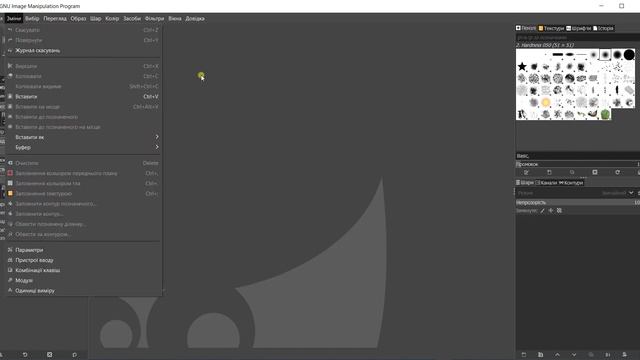Switch to the Історія tab

pyautogui.click(x=603, y=28)
